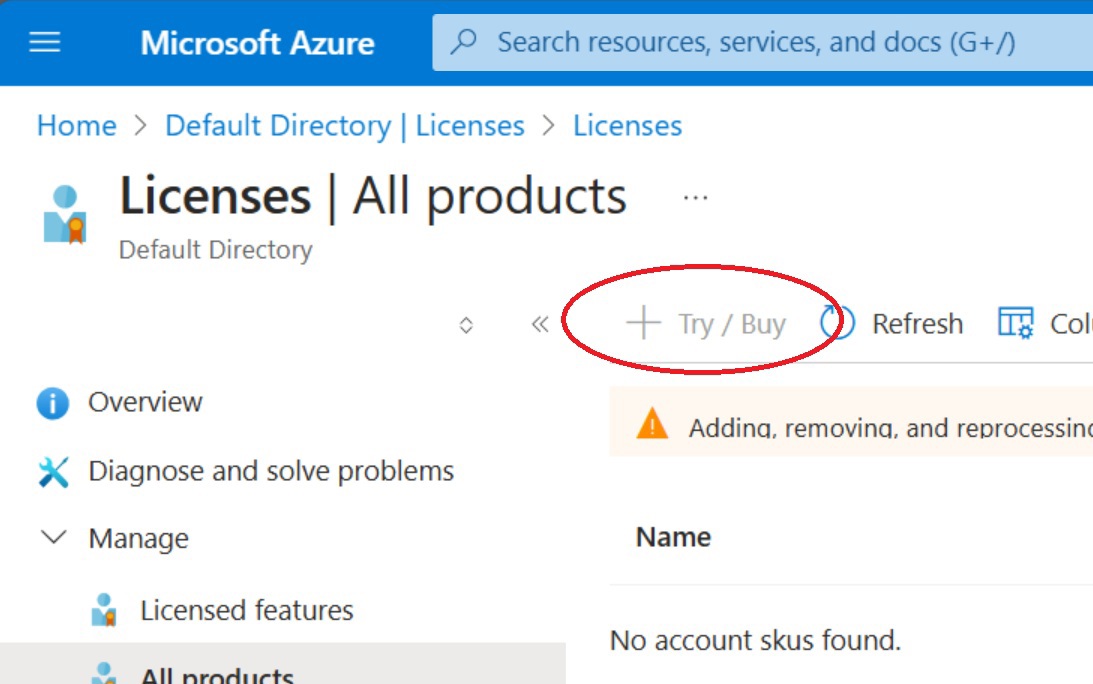Click the Name column header
The height and width of the screenshot is (684, 1093).
click(x=673, y=537)
